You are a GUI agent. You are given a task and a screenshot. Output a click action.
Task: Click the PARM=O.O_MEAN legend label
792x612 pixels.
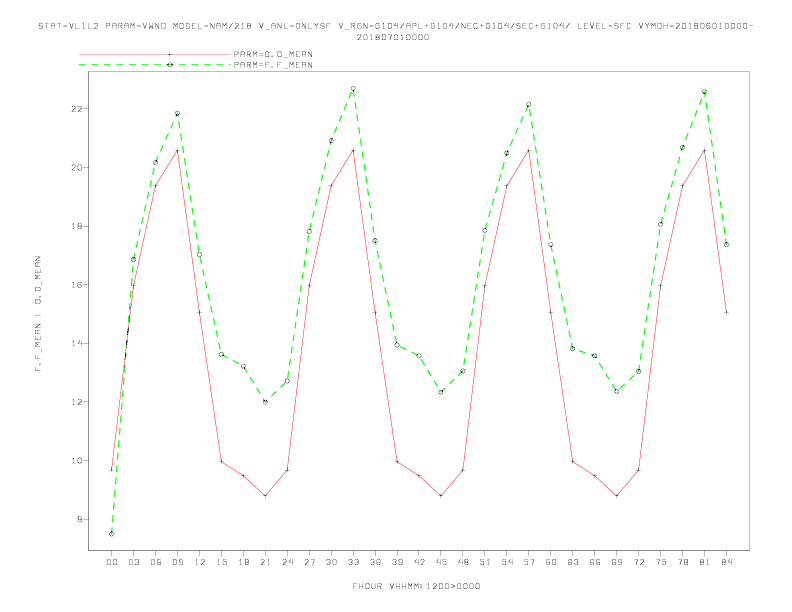pos(273,54)
